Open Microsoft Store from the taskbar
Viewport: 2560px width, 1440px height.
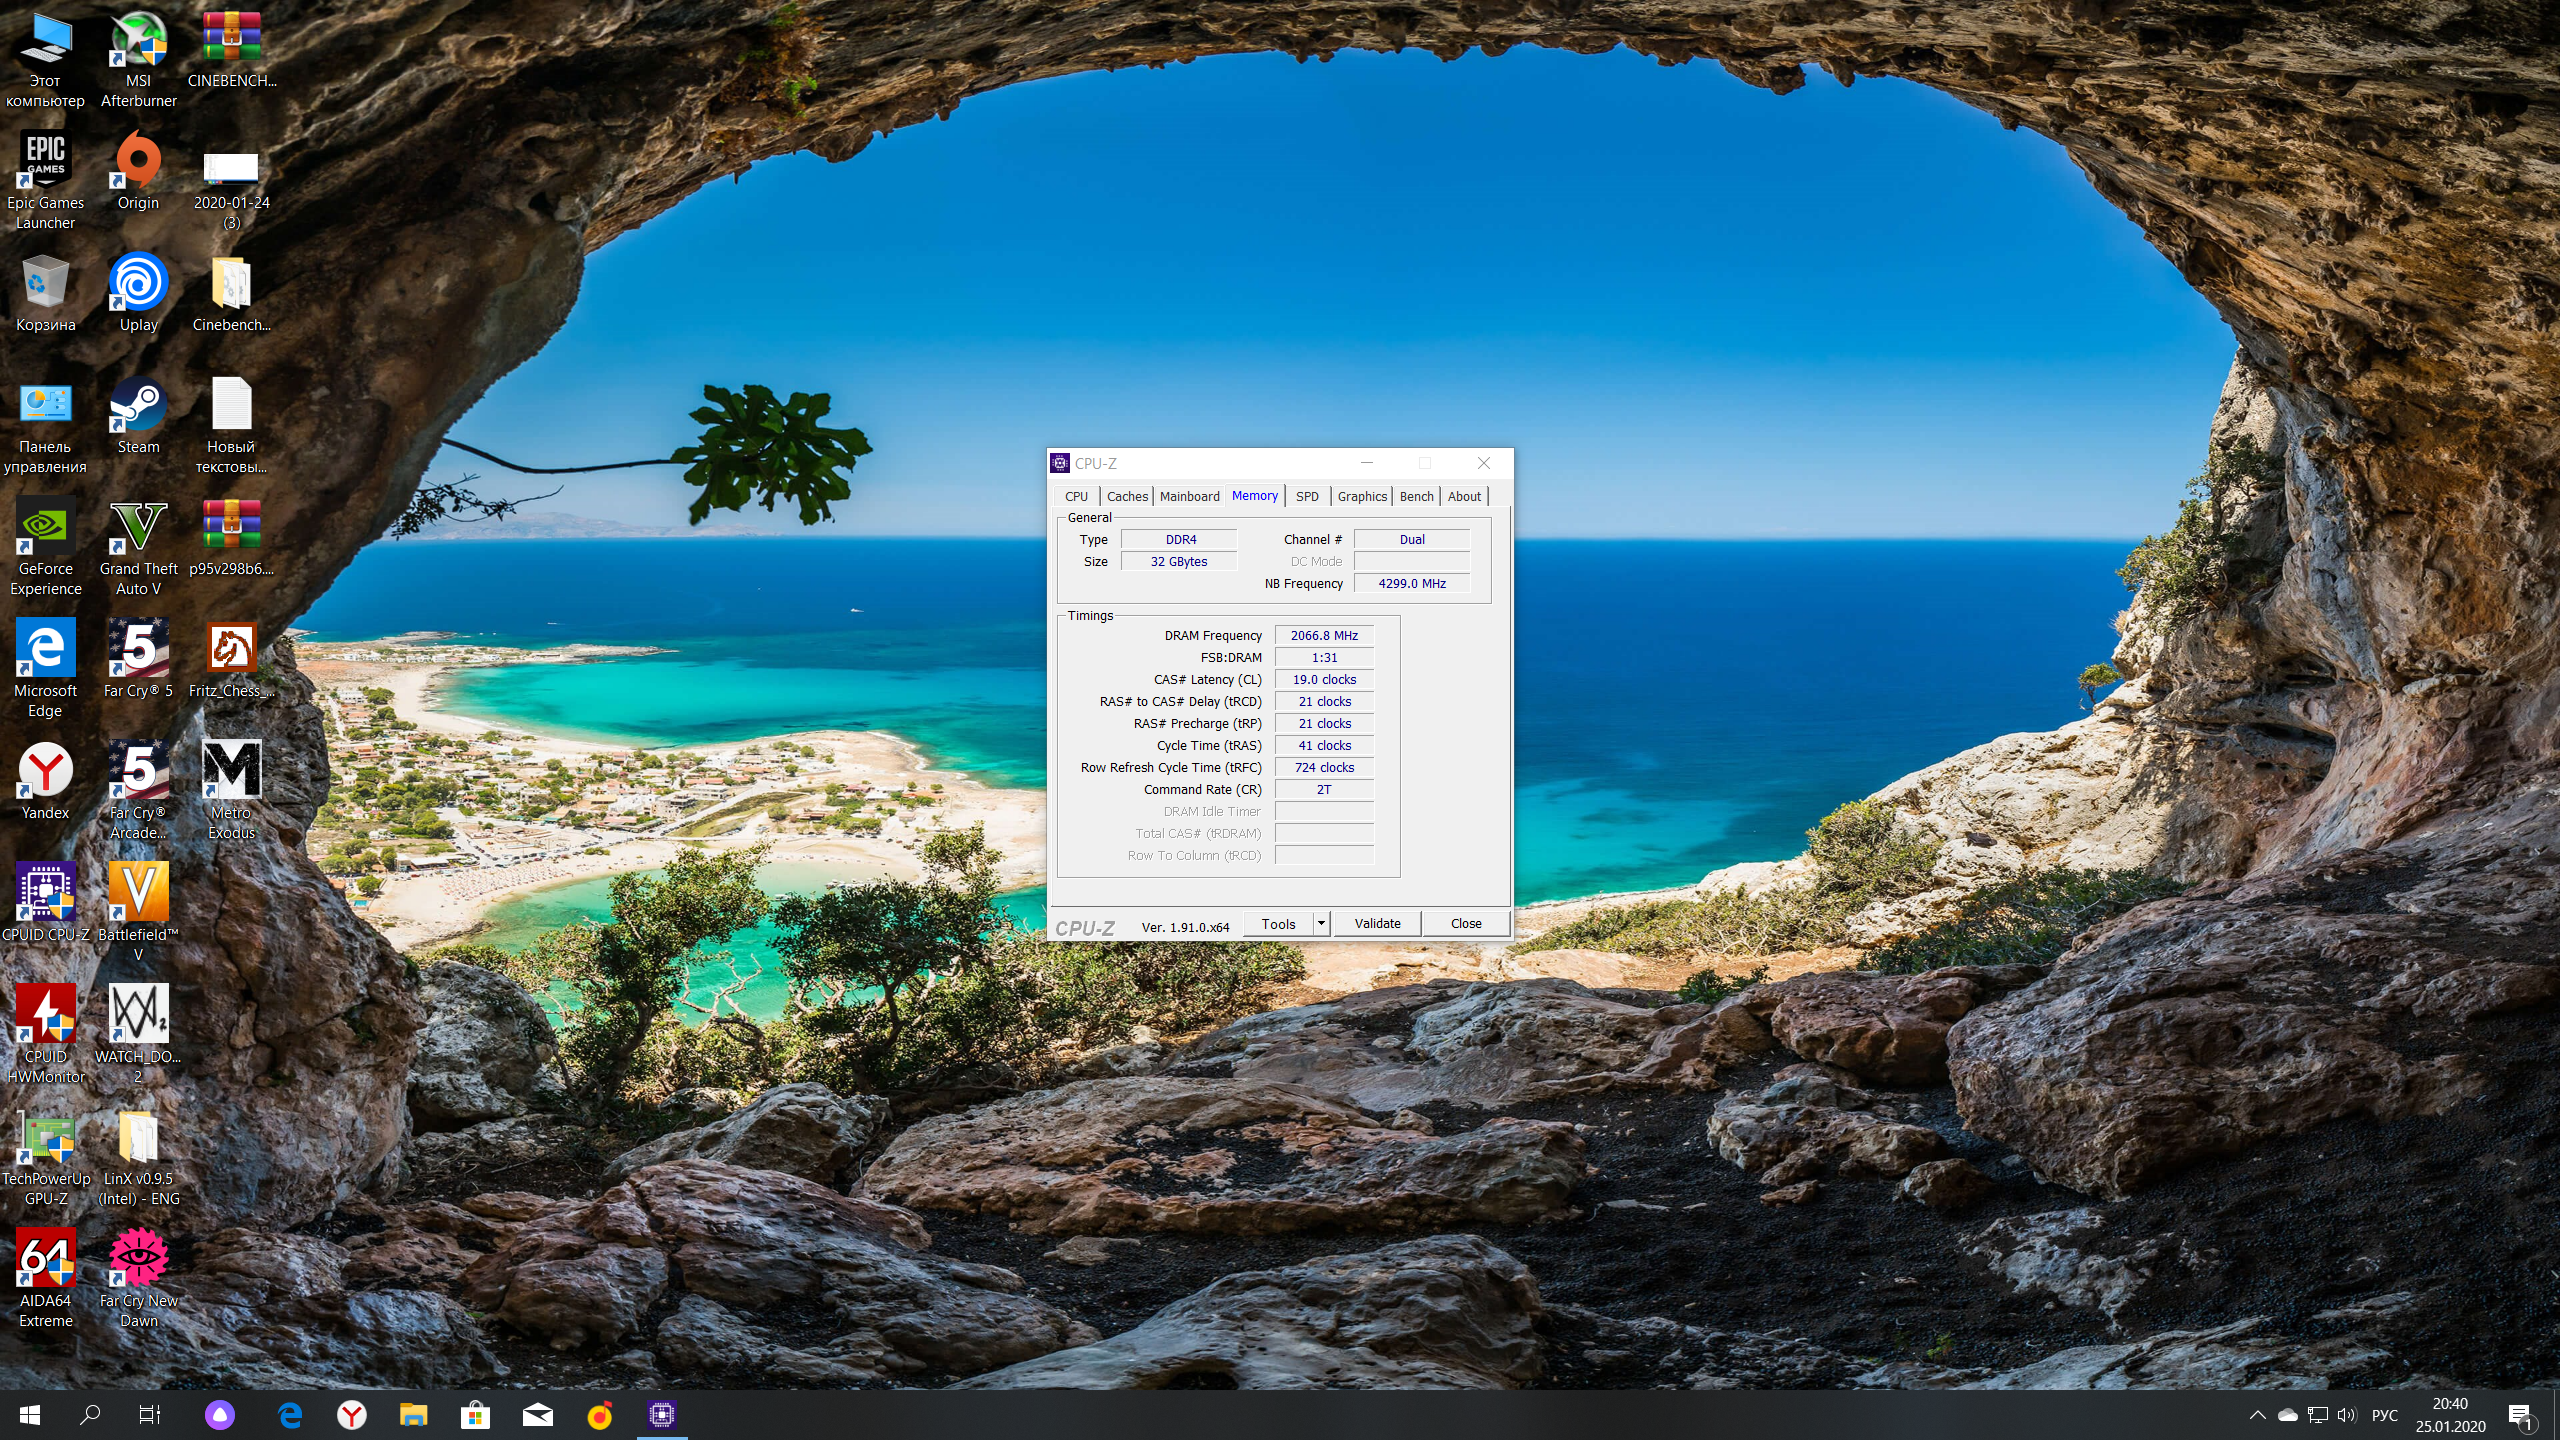[x=475, y=1415]
